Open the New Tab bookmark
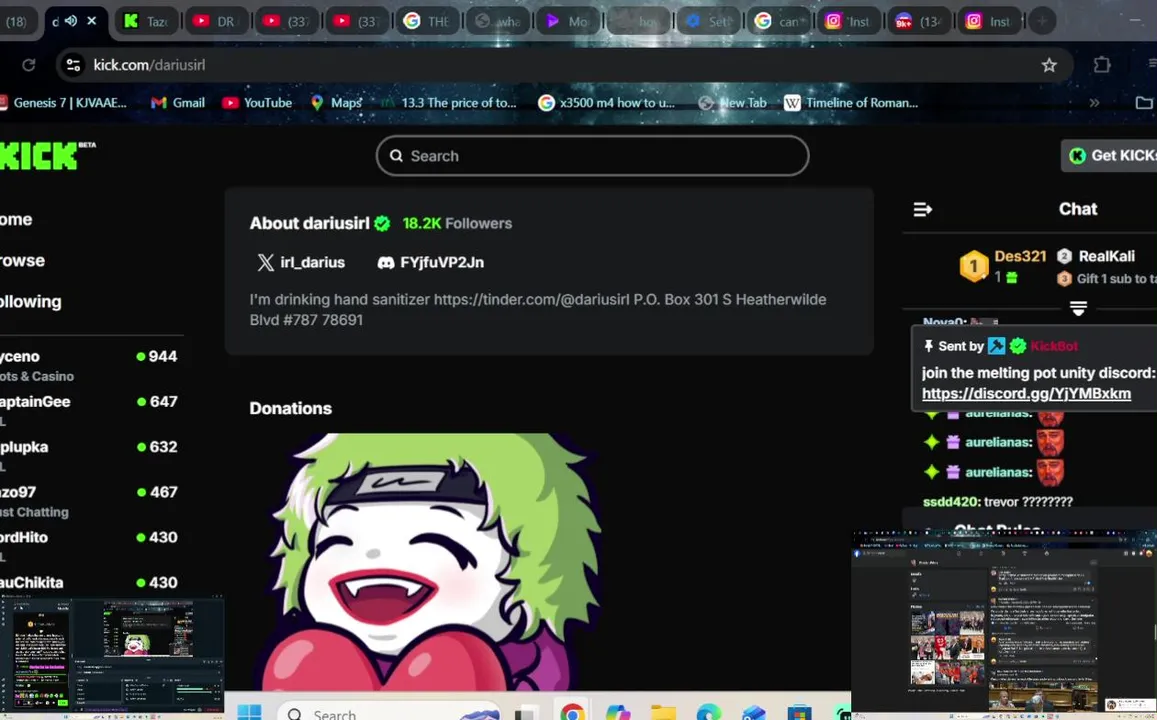This screenshot has width=1157, height=720. pos(733,103)
